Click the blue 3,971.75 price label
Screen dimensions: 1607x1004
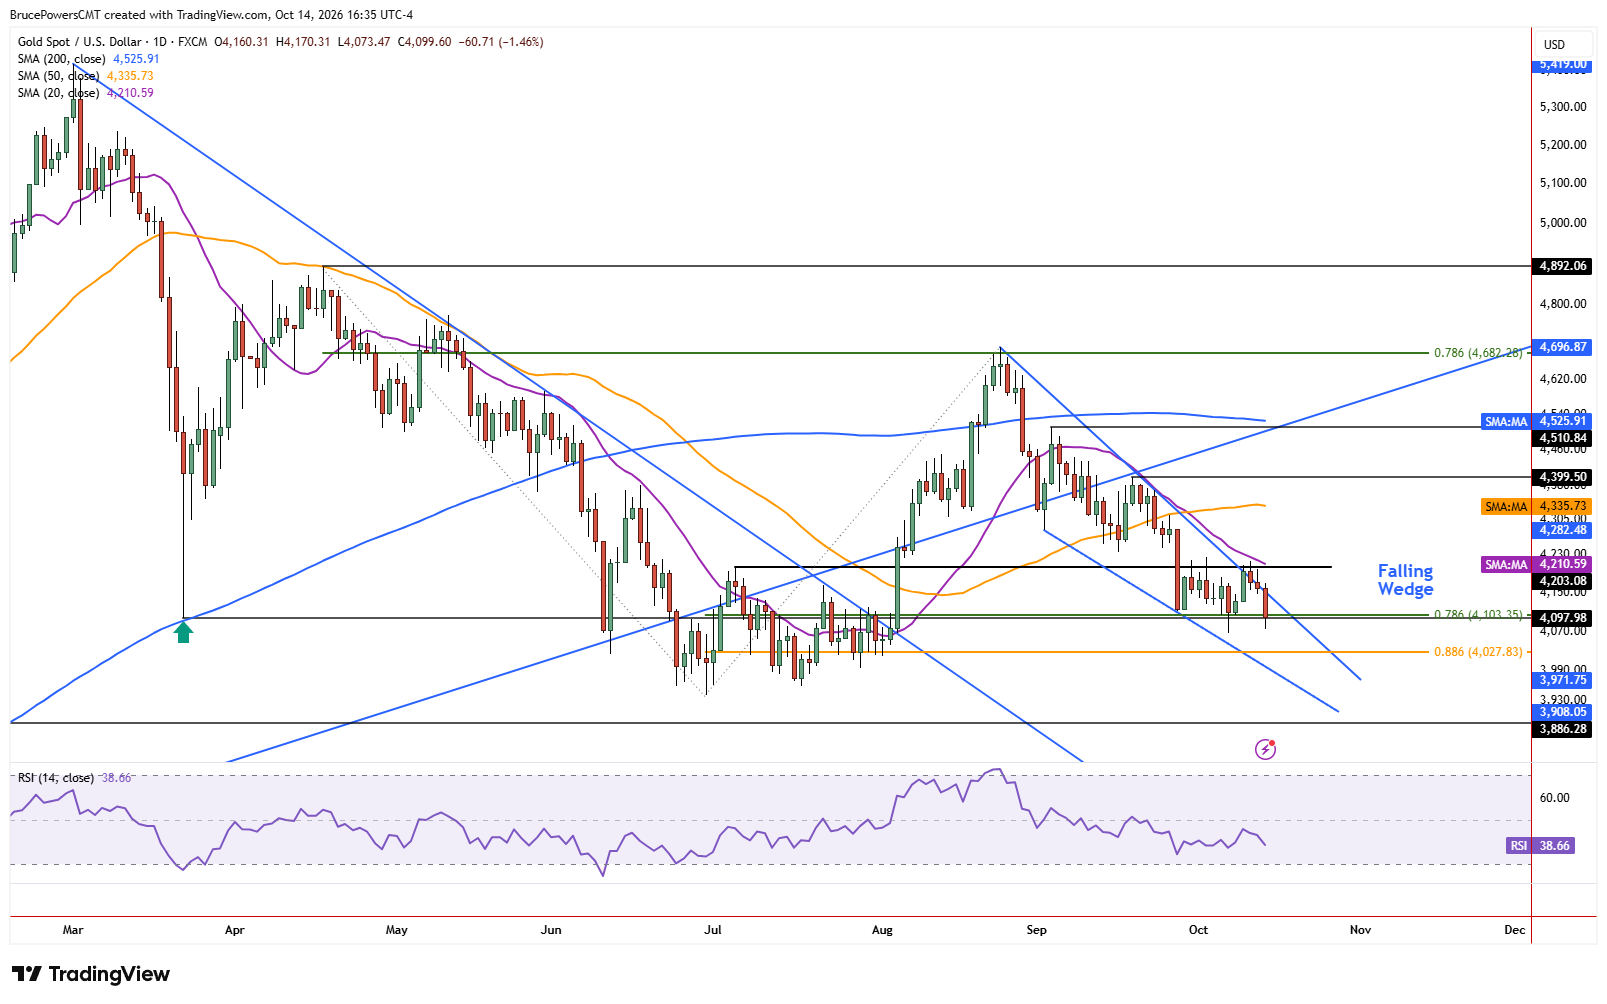1562,680
